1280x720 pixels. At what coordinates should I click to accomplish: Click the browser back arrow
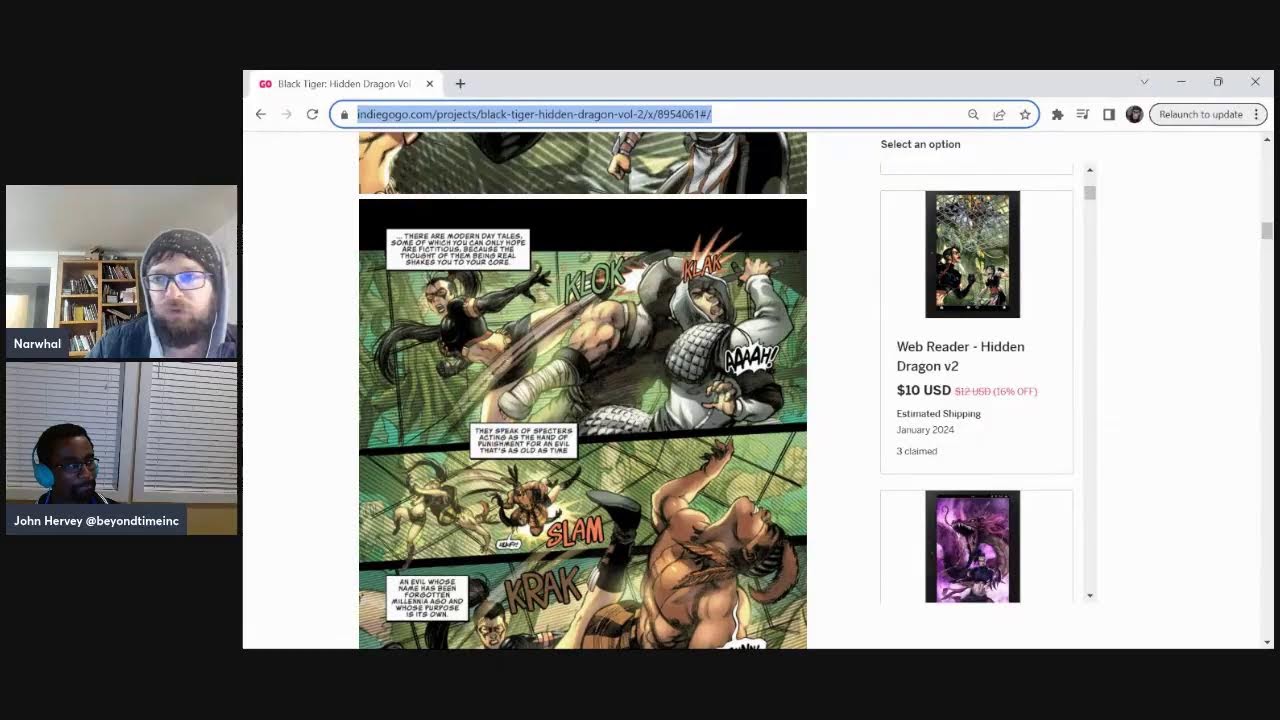(261, 114)
